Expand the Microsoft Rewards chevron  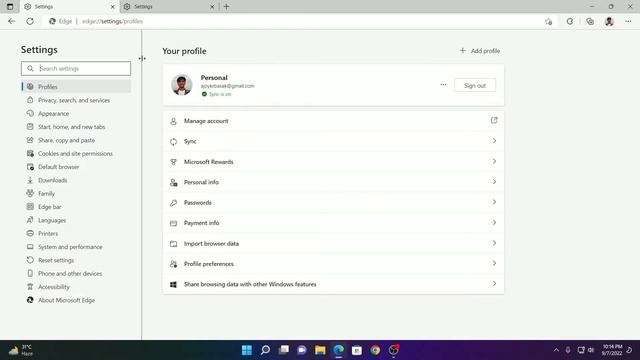494,161
